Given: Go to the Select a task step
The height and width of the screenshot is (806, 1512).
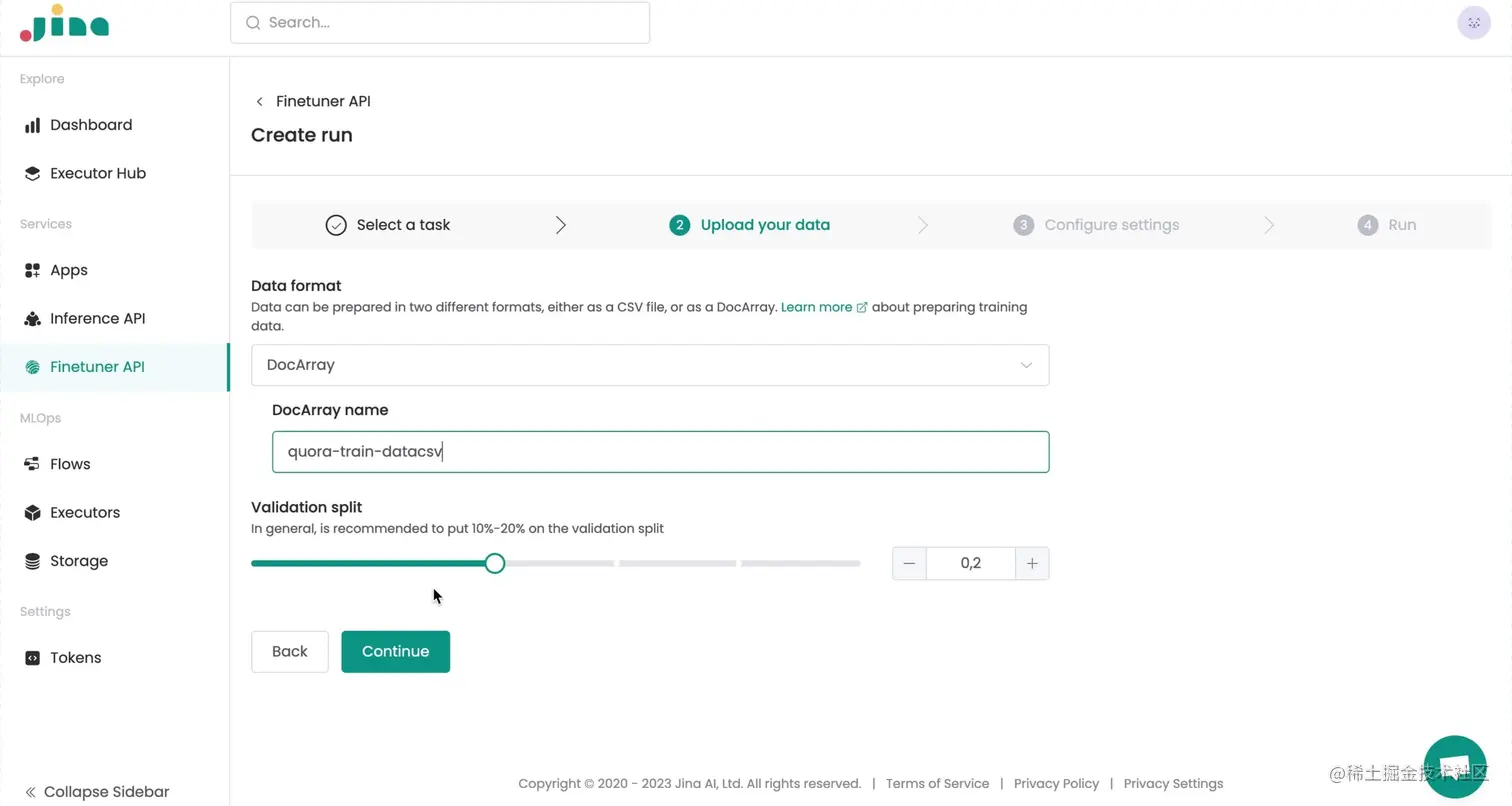Looking at the screenshot, I should coord(388,225).
